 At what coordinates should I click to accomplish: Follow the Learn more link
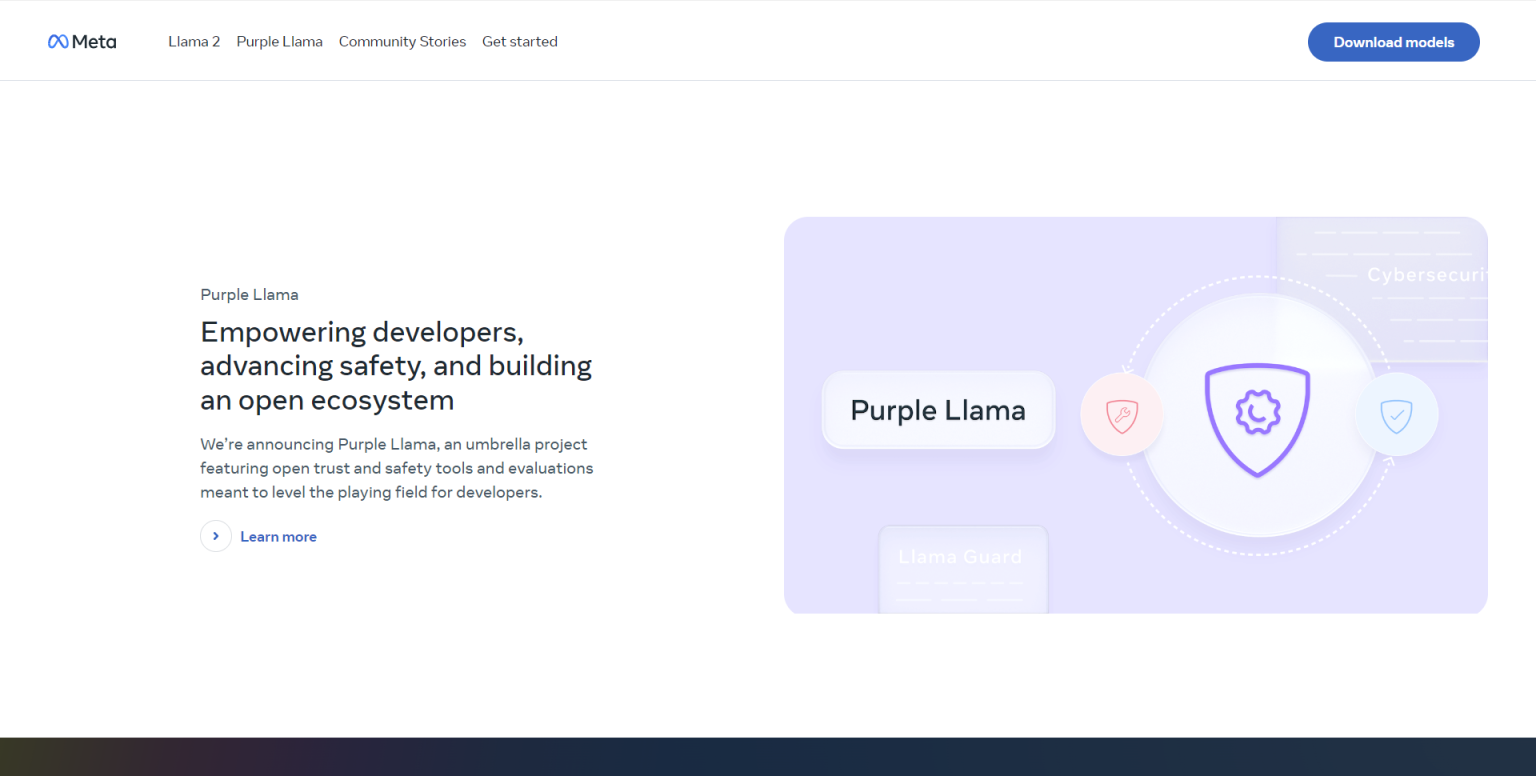click(x=278, y=537)
